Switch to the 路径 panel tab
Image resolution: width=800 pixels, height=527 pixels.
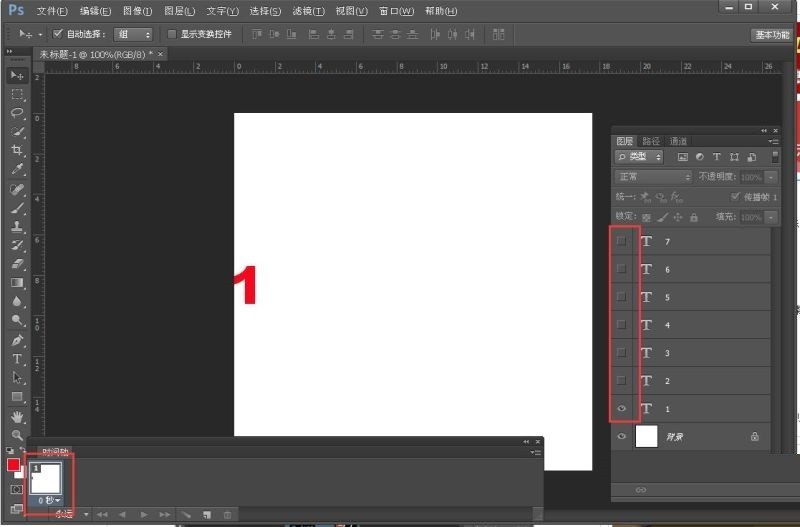[x=651, y=141]
